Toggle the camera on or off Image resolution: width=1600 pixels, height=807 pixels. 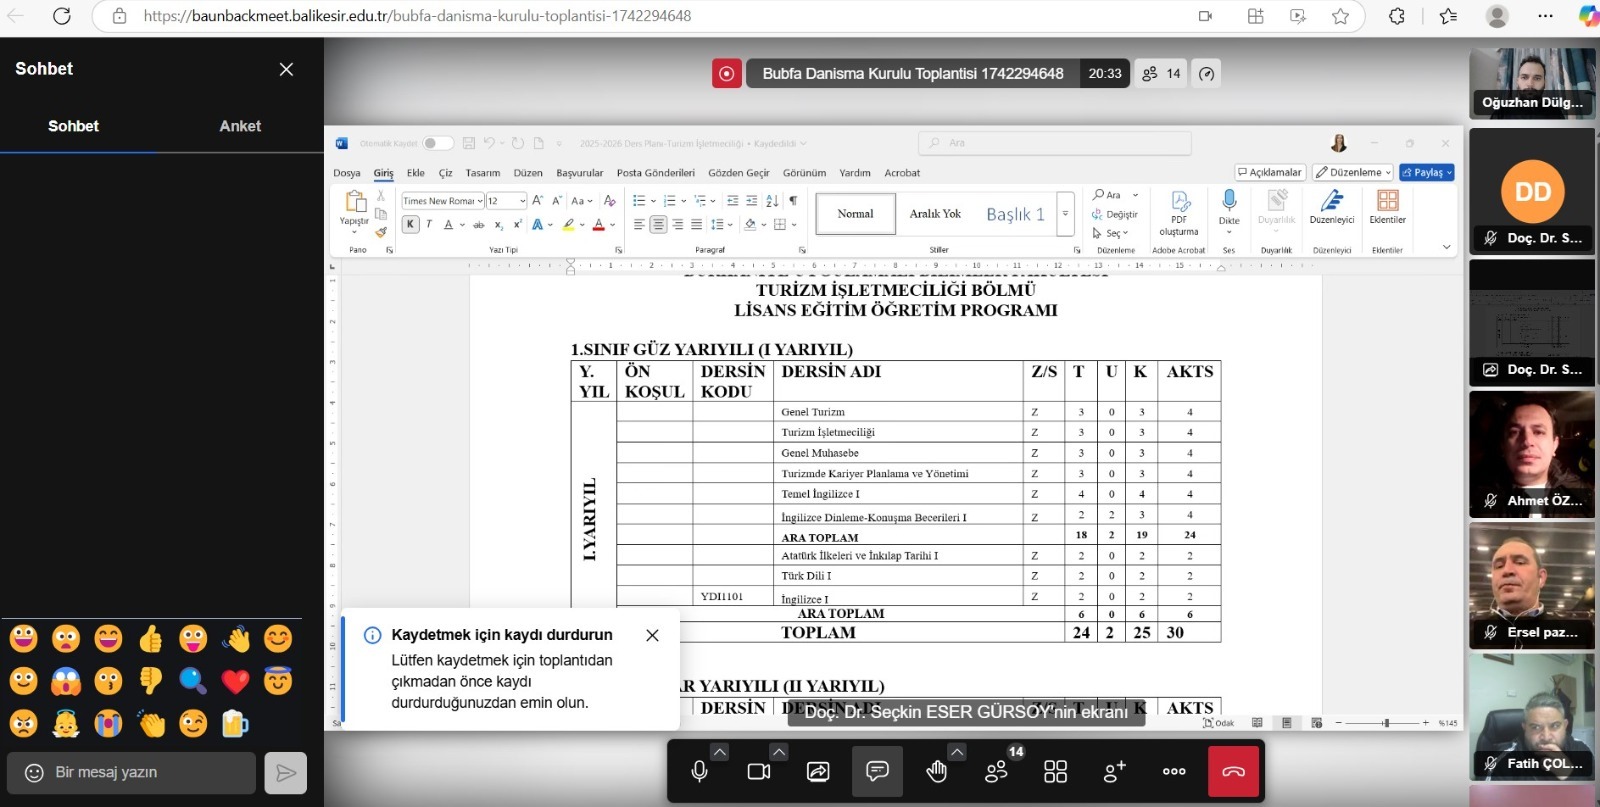[759, 771]
